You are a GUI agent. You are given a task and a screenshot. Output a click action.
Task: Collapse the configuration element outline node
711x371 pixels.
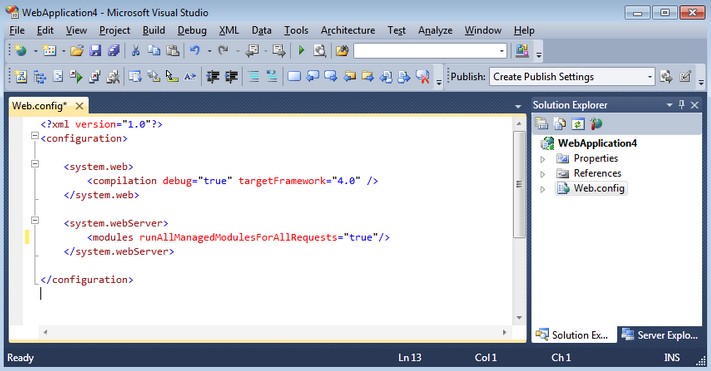coord(35,135)
